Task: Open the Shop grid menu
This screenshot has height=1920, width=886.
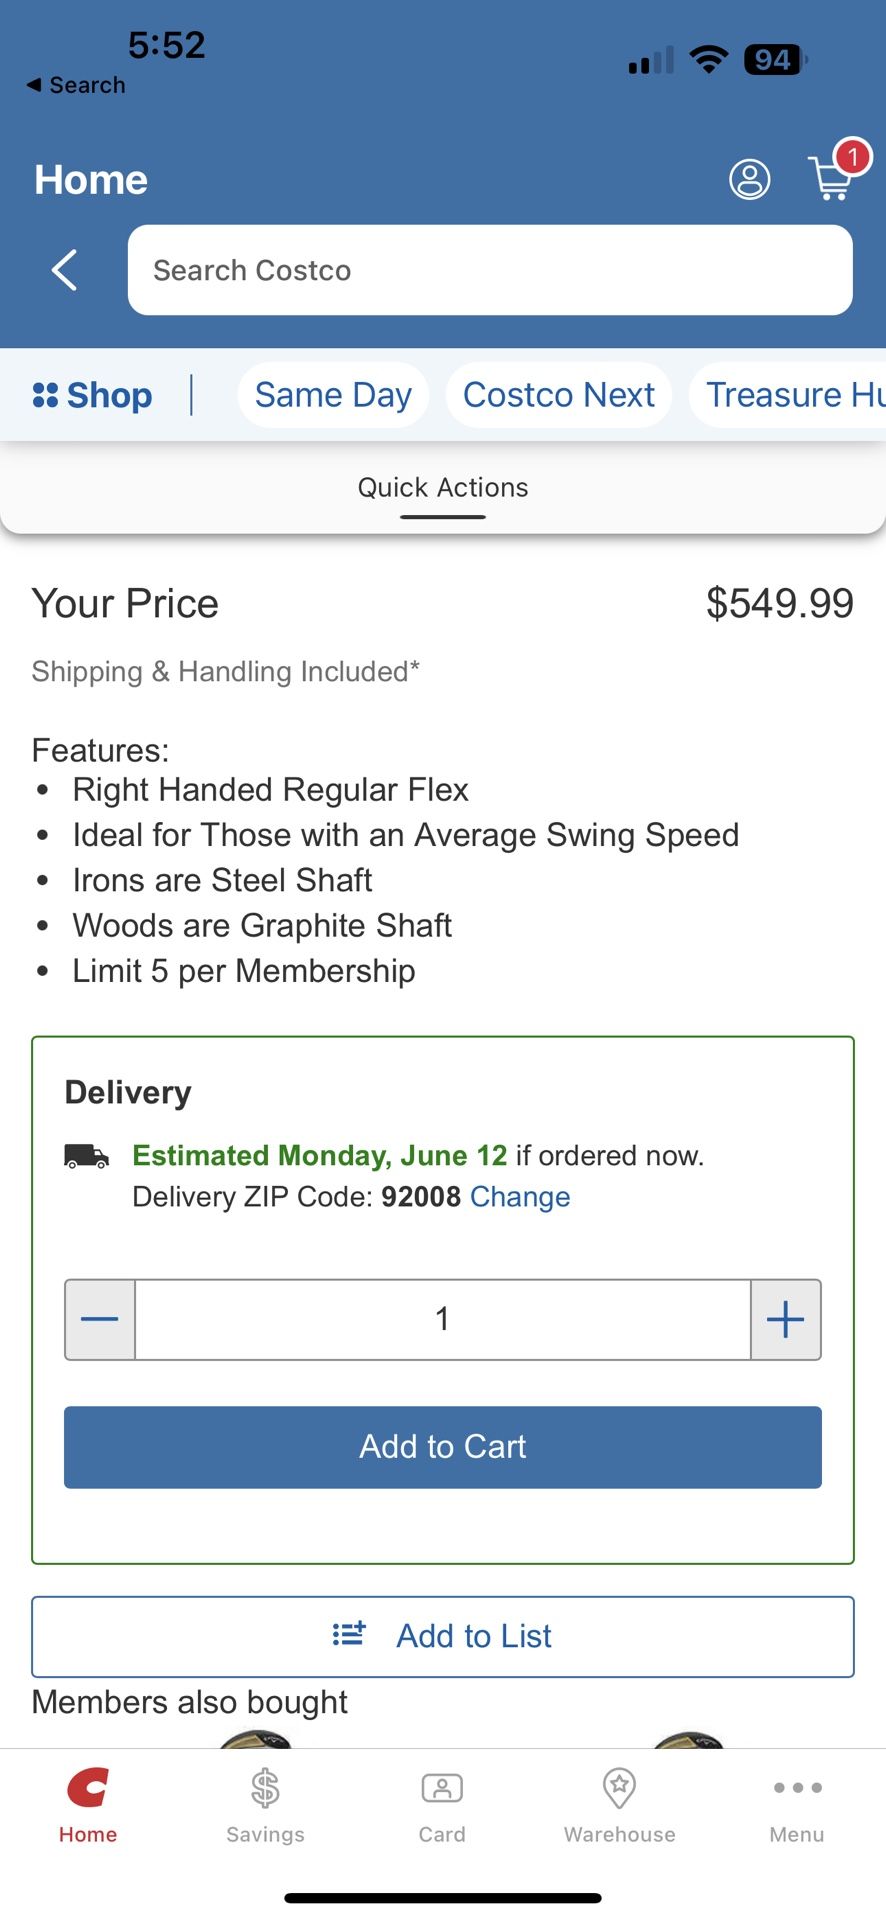Action: [93, 395]
